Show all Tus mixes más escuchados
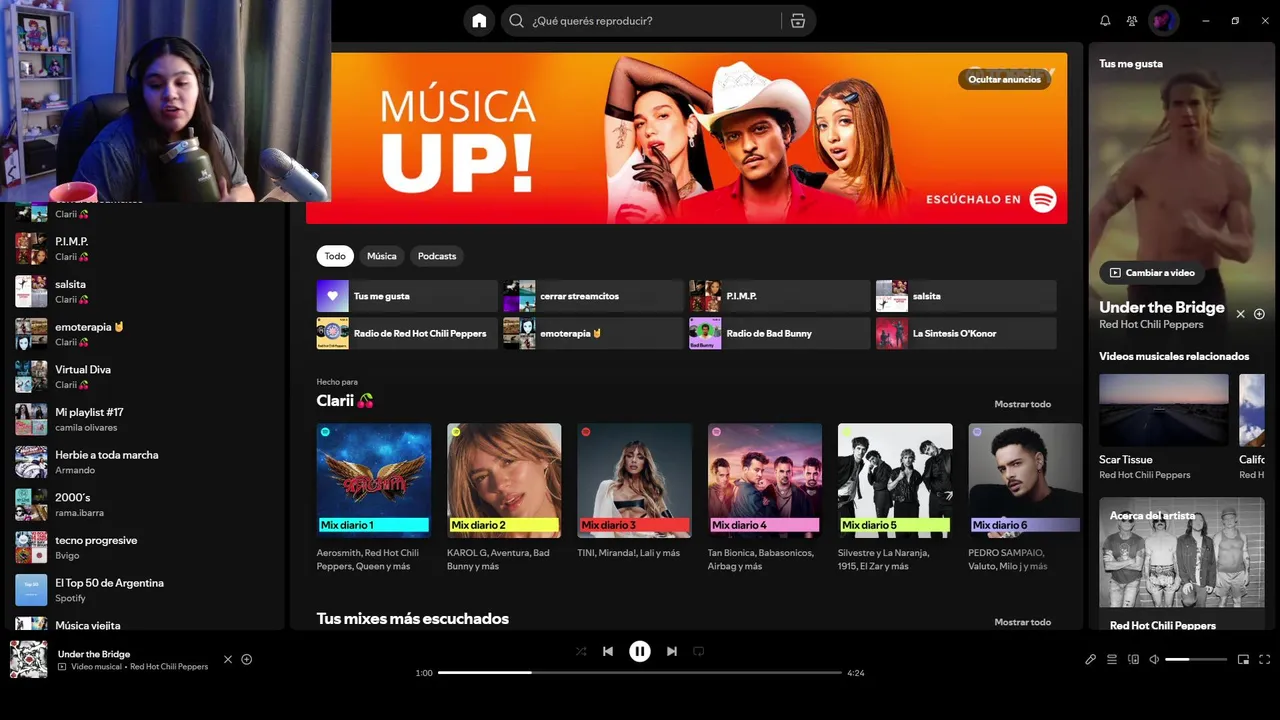Viewport: 1280px width, 720px height. click(x=1022, y=622)
